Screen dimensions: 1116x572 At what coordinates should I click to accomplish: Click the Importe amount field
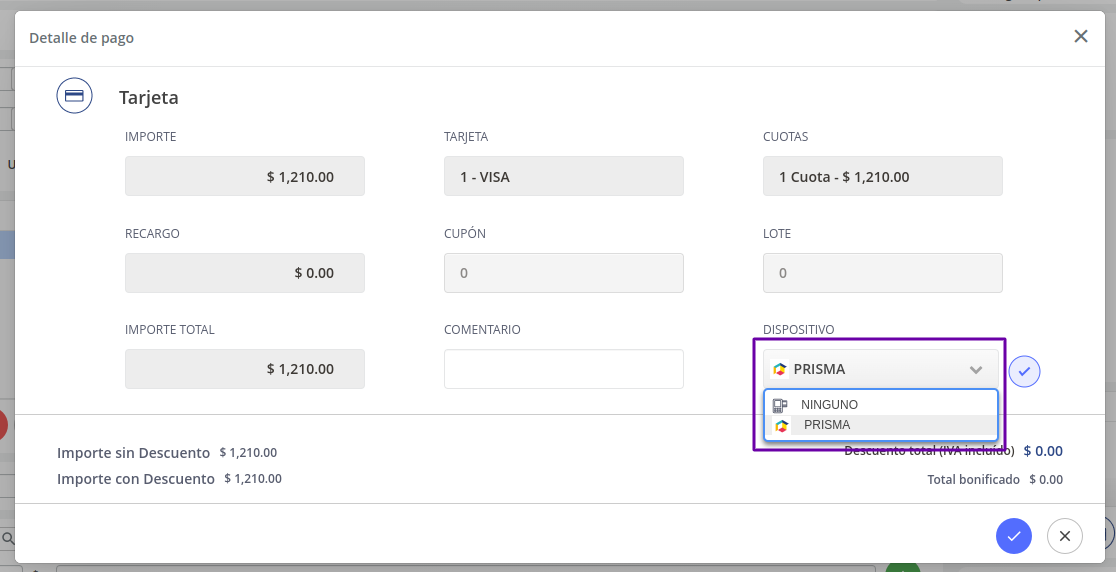(245, 176)
